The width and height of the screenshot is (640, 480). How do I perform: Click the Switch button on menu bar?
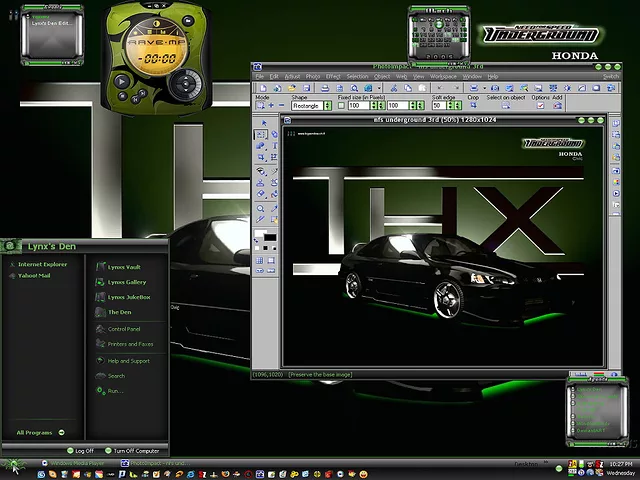(x=611, y=76)
